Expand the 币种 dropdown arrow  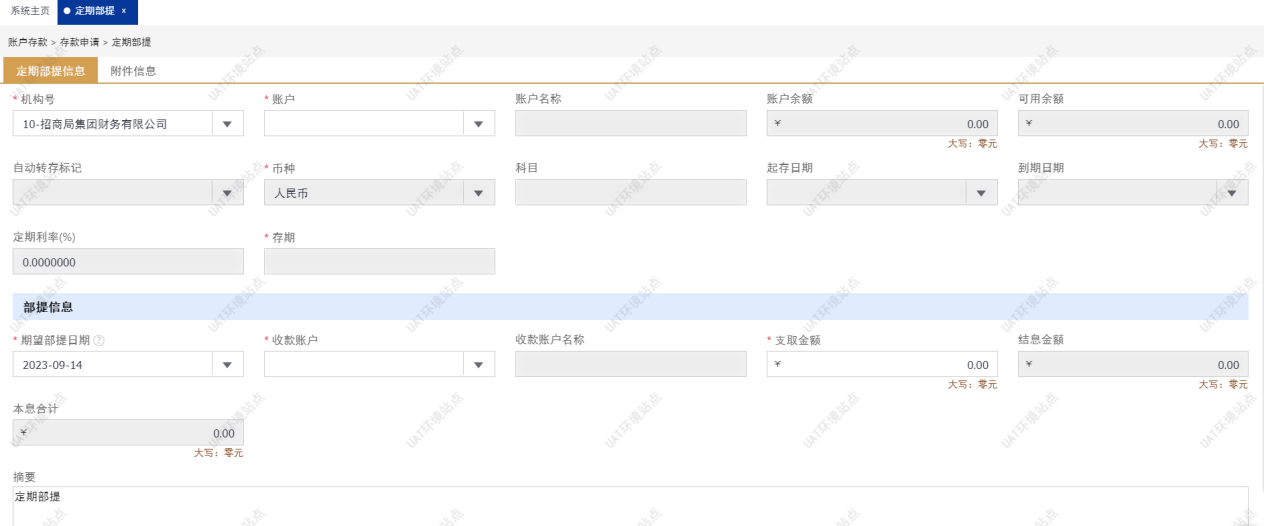(479, 193)
